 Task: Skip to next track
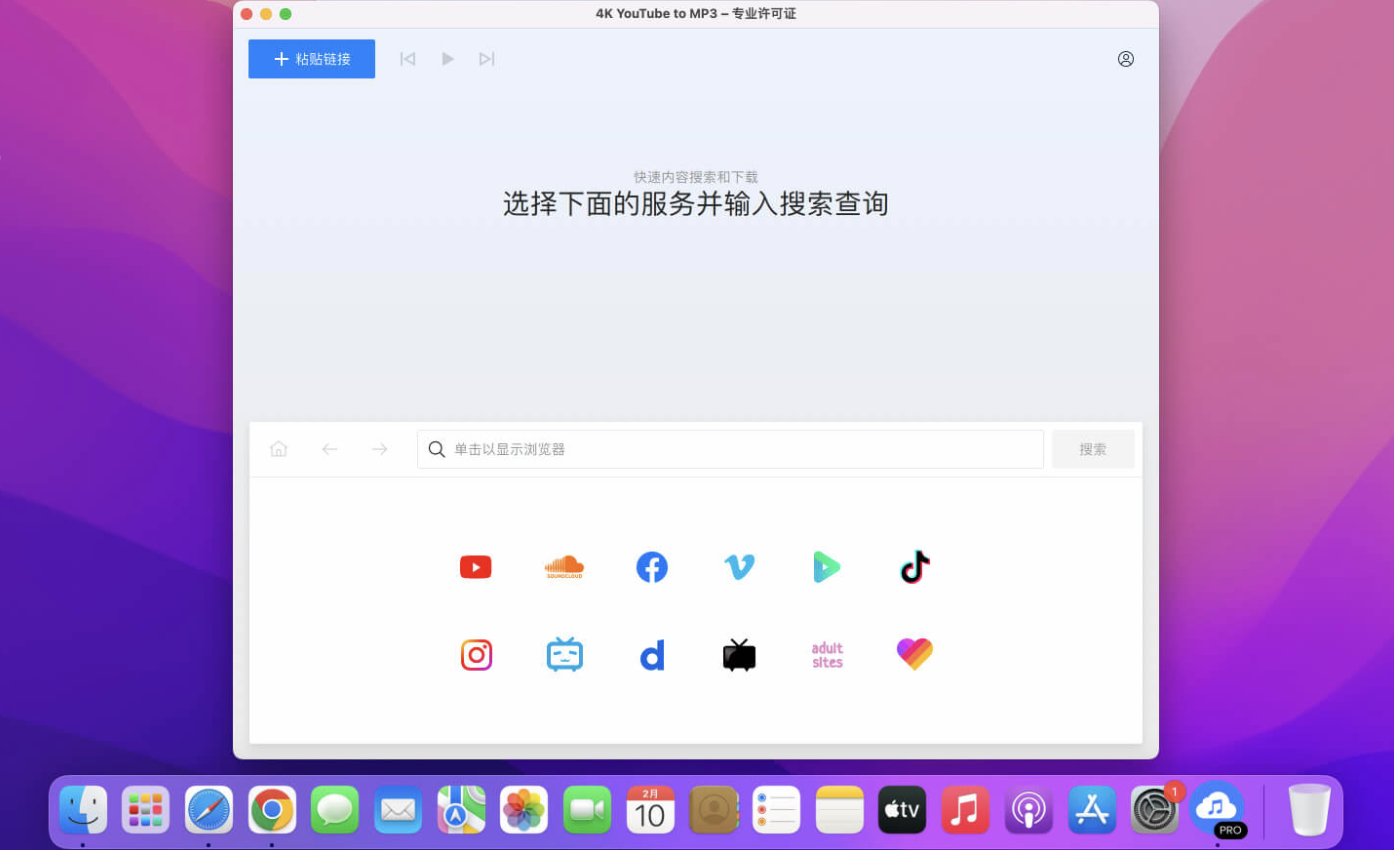[x=487, y=59]
